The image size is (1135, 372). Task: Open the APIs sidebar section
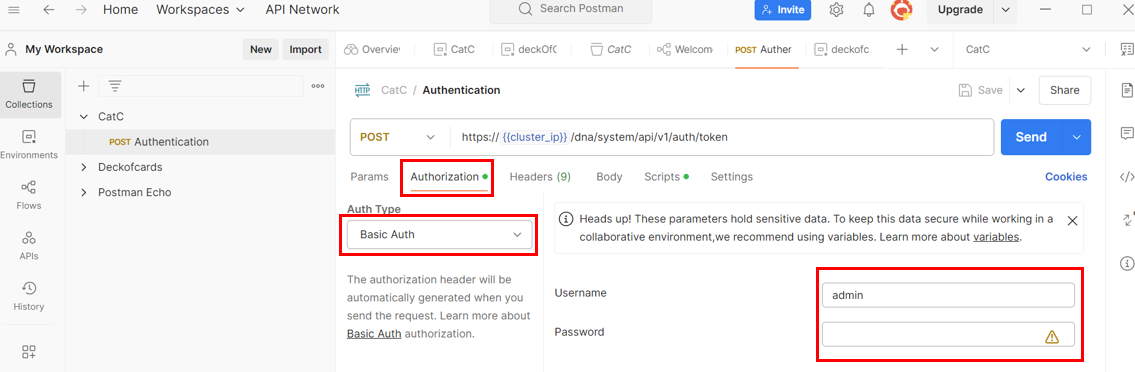click(x=29, y=246)
